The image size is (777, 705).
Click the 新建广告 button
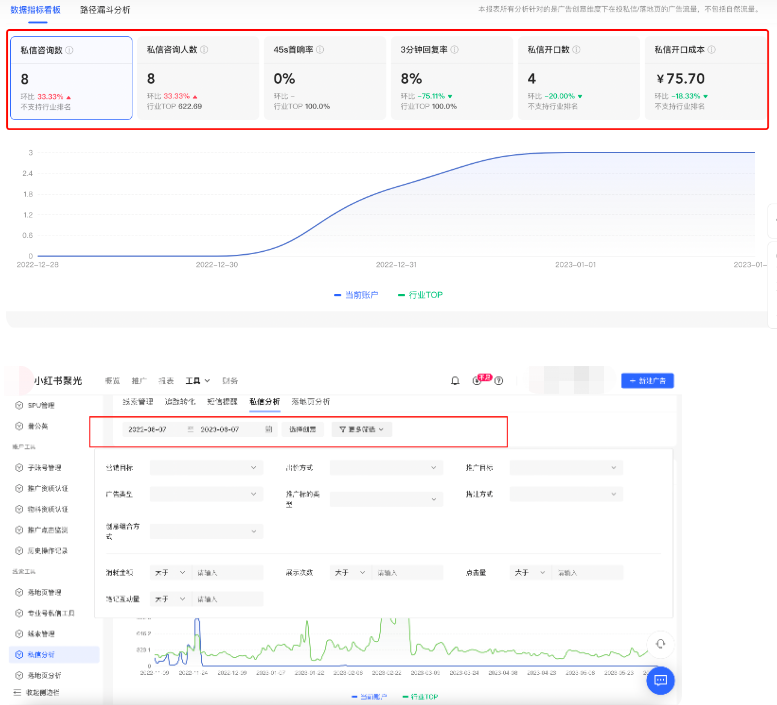(x=647, y=381)
